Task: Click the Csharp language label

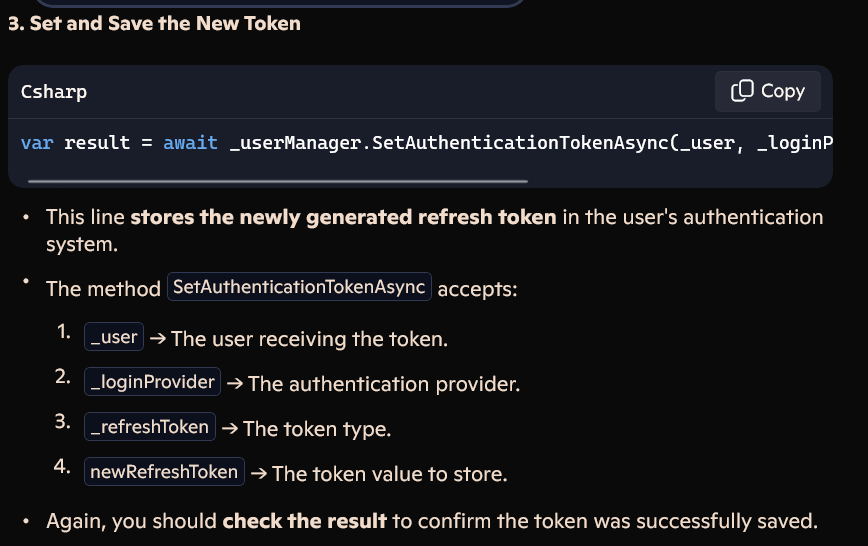Action: [x=54, y=91]
